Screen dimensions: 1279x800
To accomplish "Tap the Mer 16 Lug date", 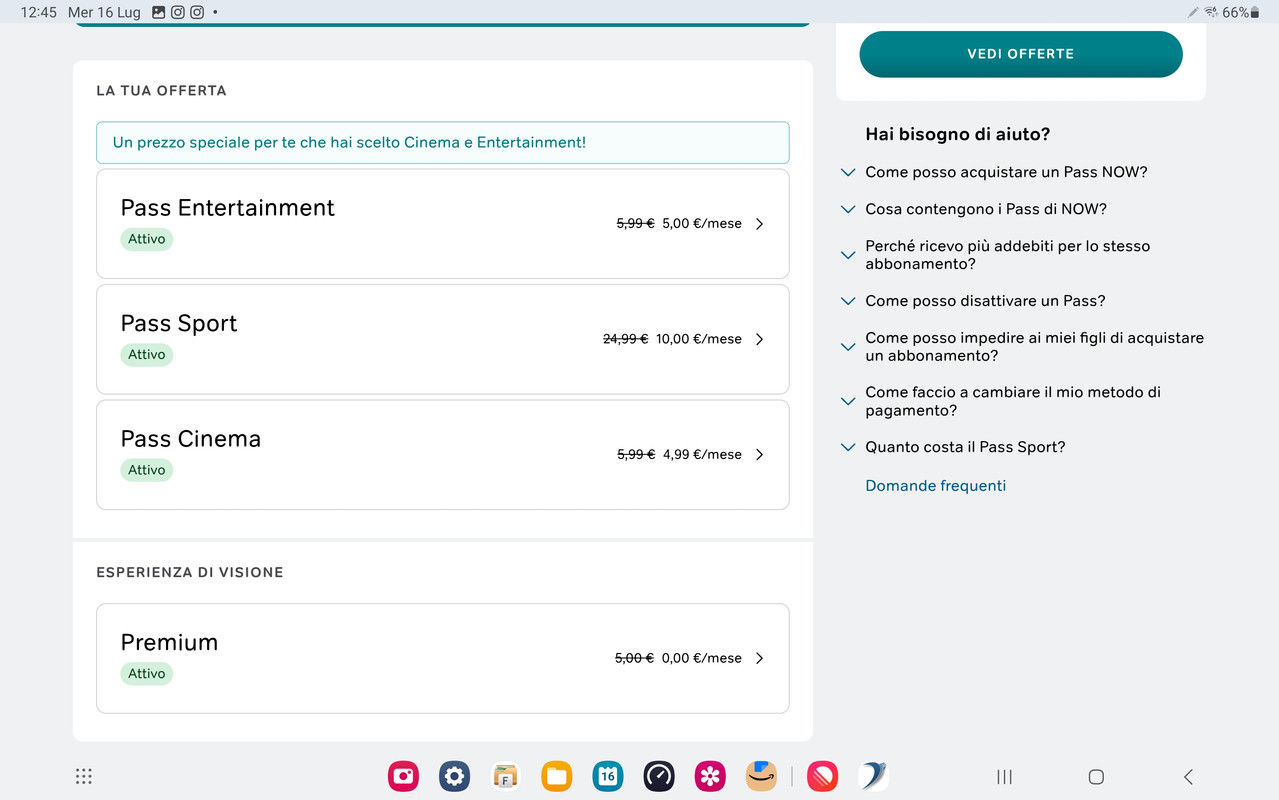I will coord(104,12).
